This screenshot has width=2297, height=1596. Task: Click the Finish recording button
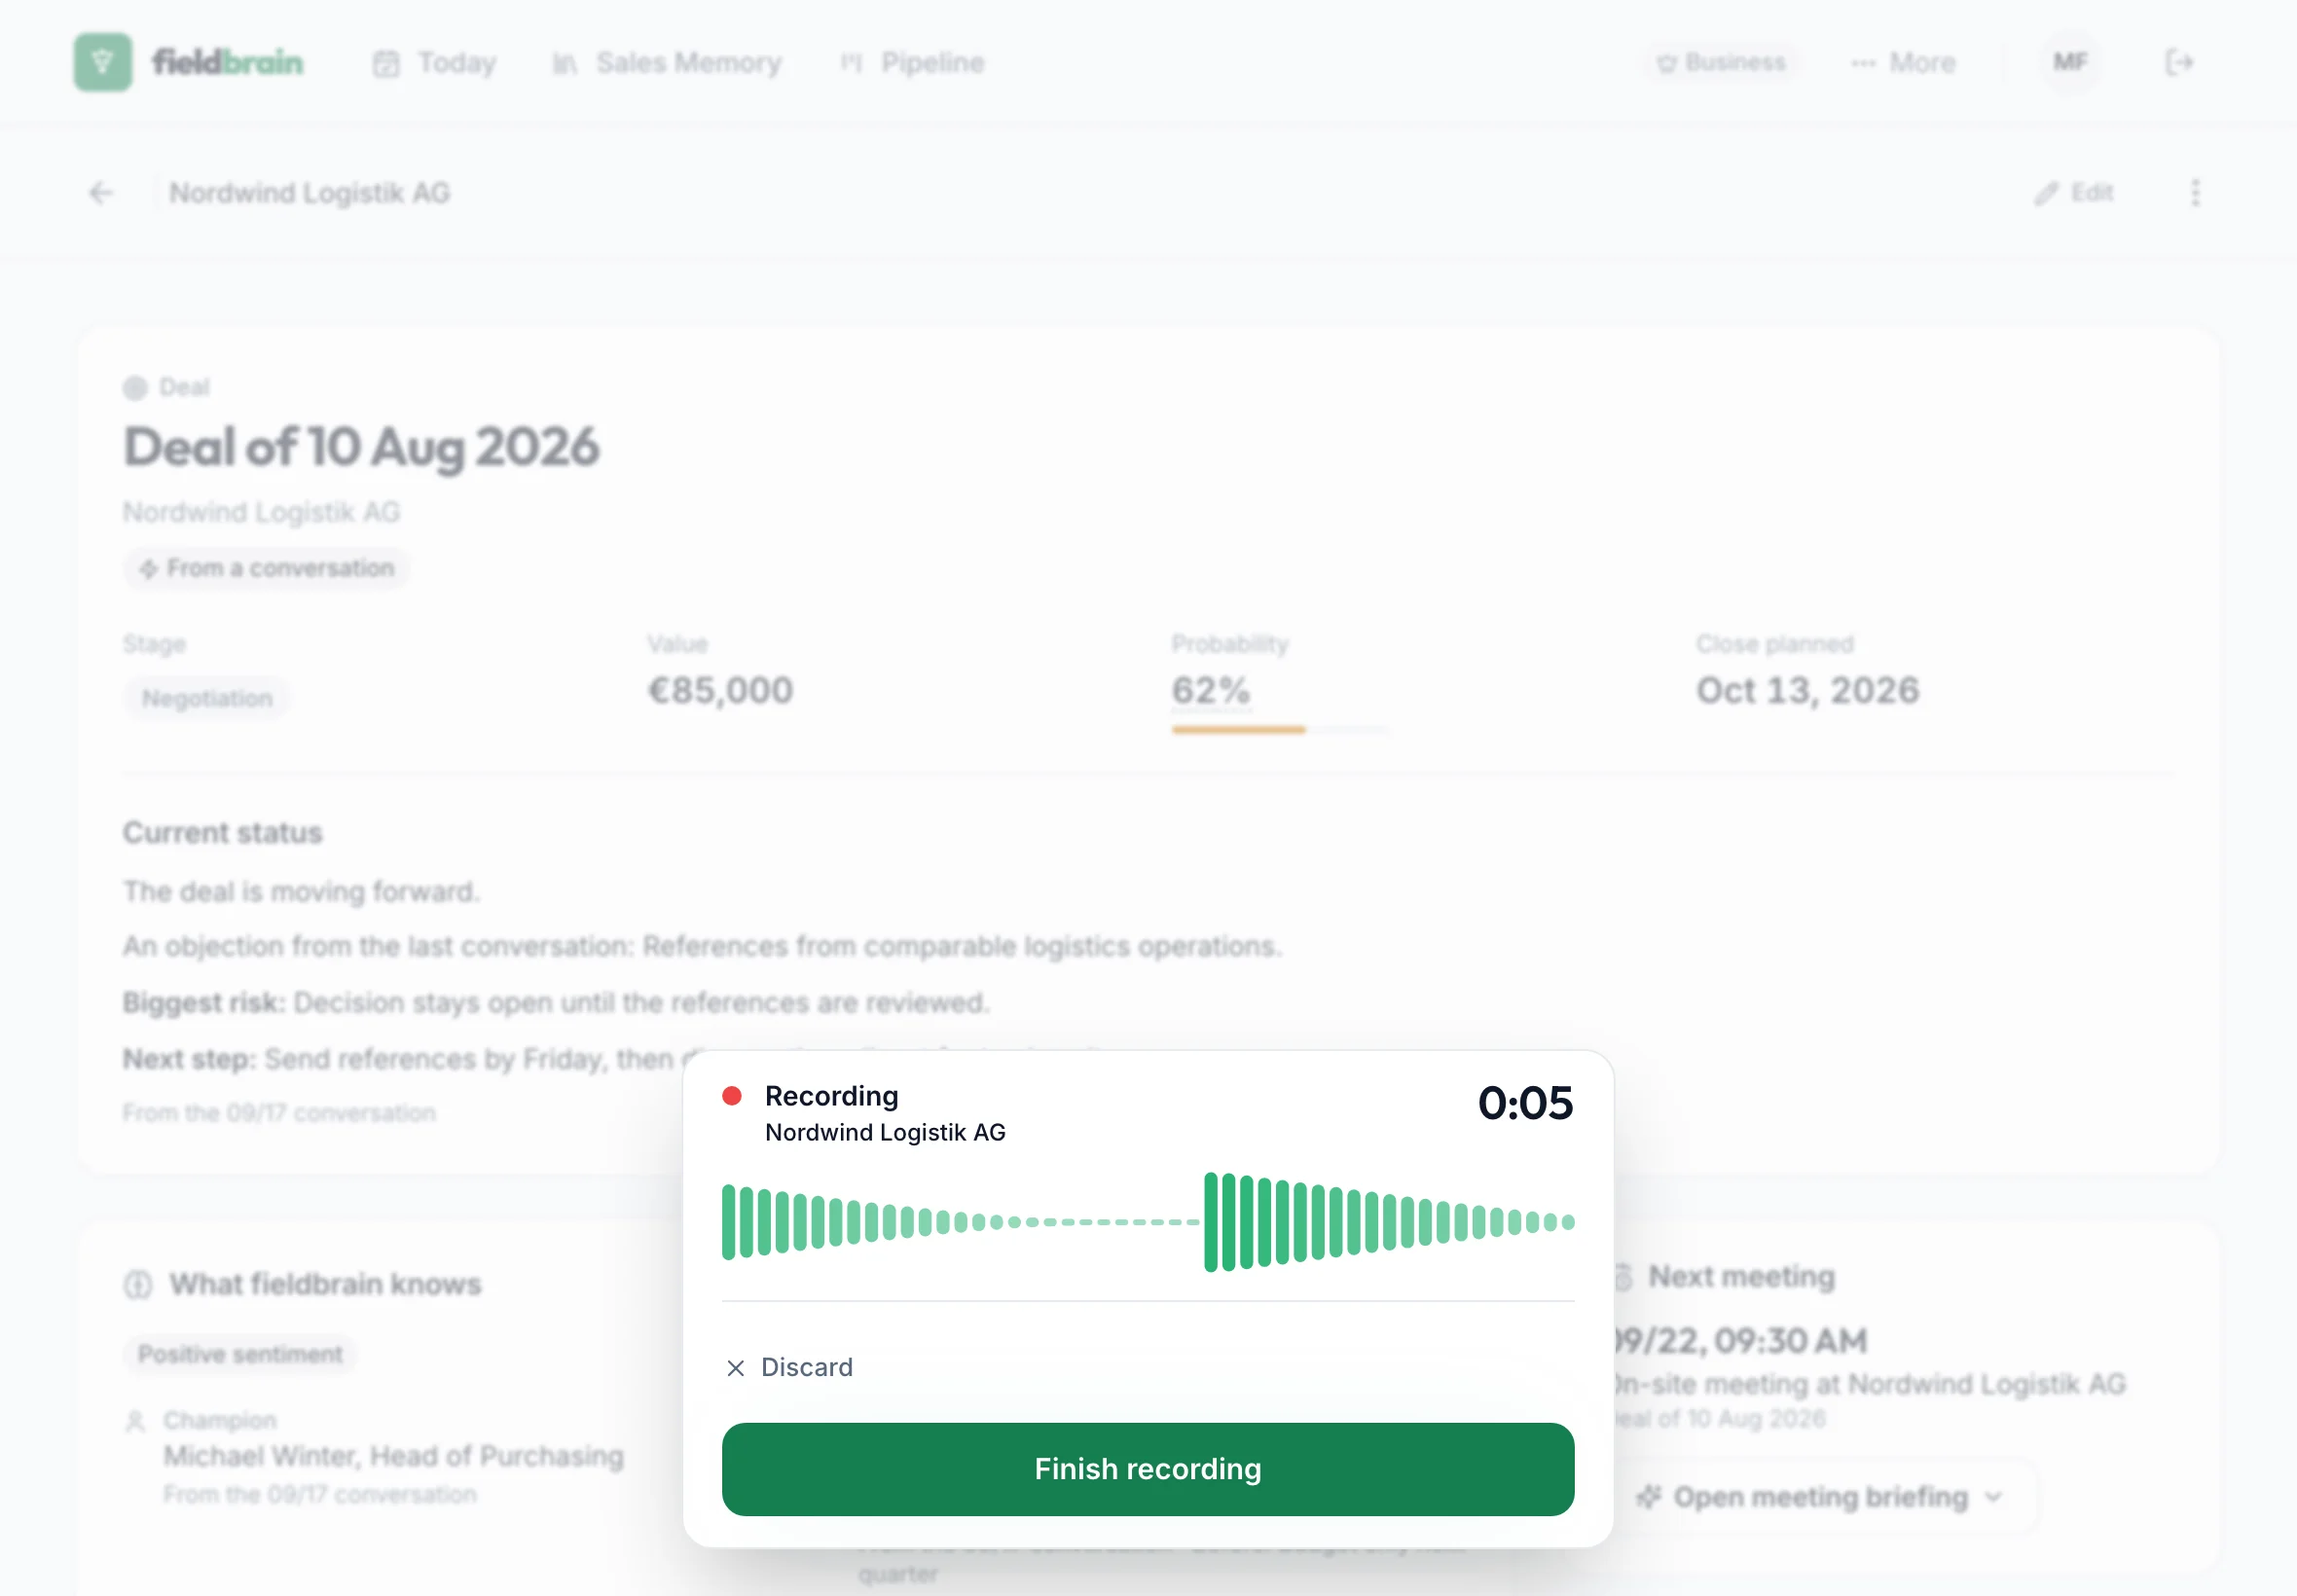click(1147, 1469)
